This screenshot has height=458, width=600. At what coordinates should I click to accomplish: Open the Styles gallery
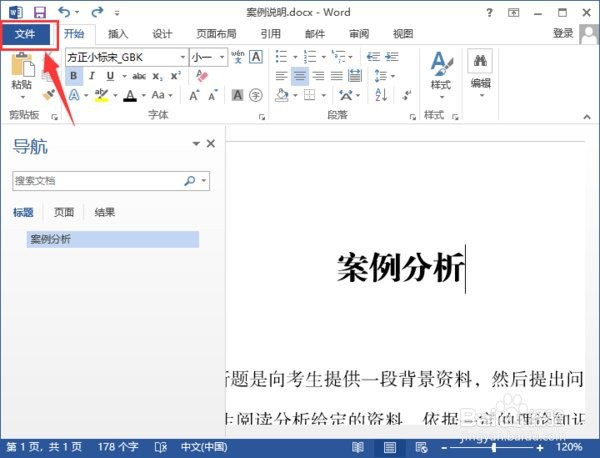point(441,75)
